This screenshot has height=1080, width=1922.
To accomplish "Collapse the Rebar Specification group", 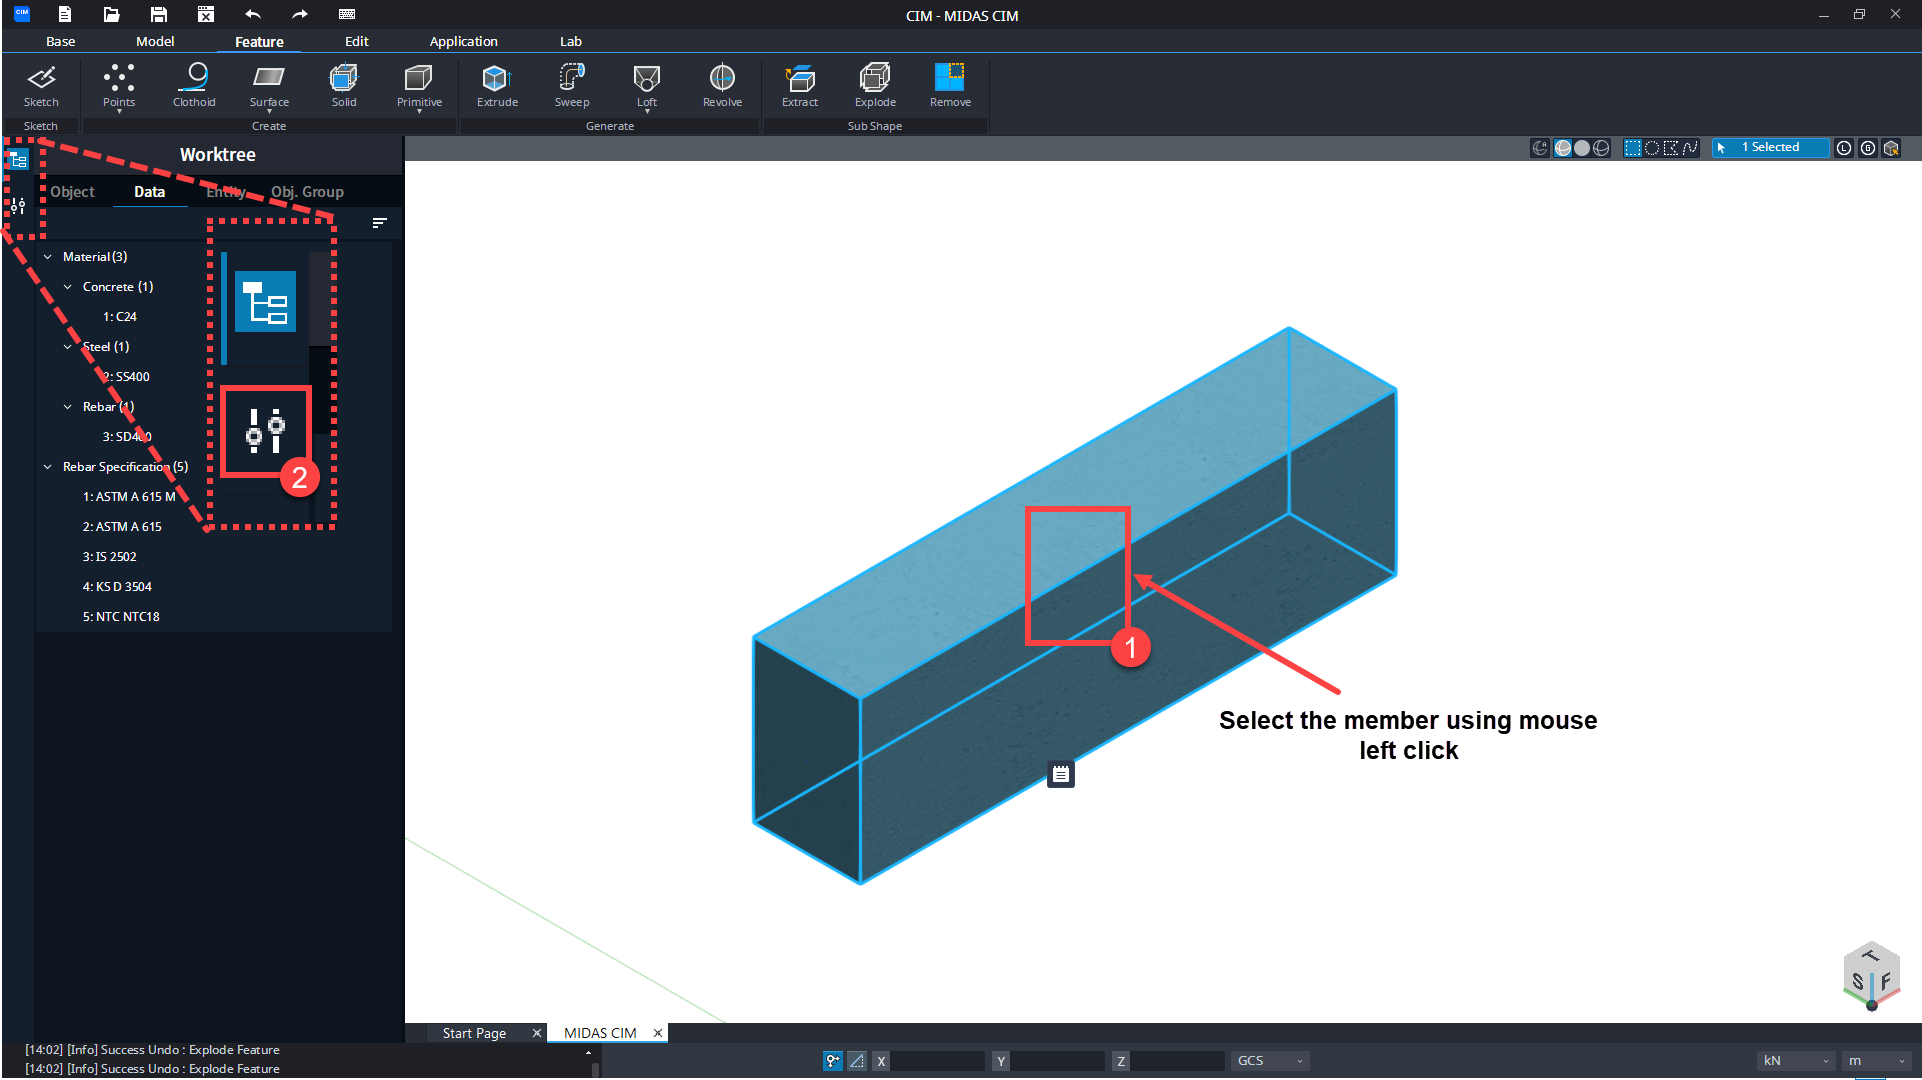I will [x=47, y=466].
